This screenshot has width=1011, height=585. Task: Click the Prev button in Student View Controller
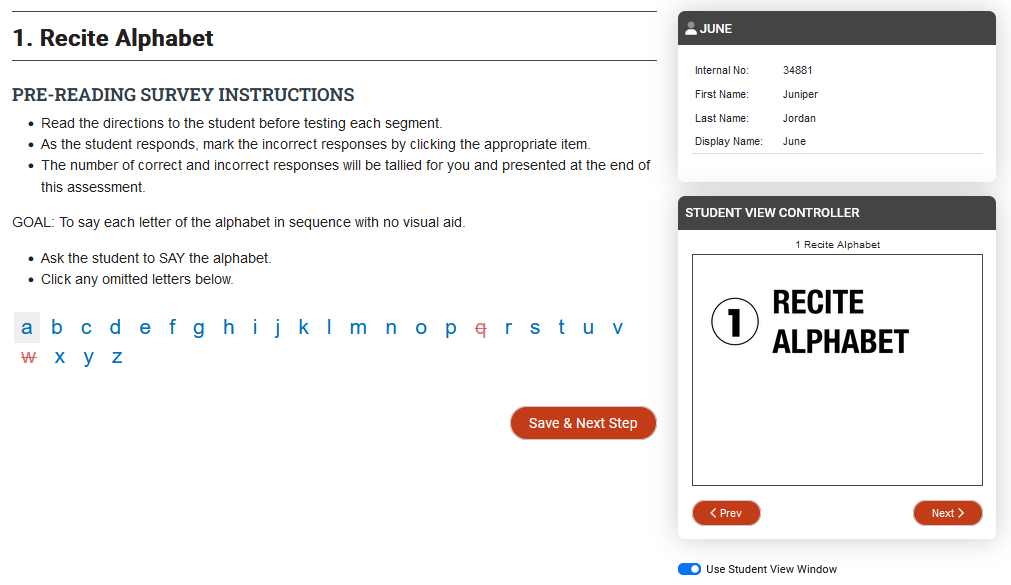(x=726, y=513)
